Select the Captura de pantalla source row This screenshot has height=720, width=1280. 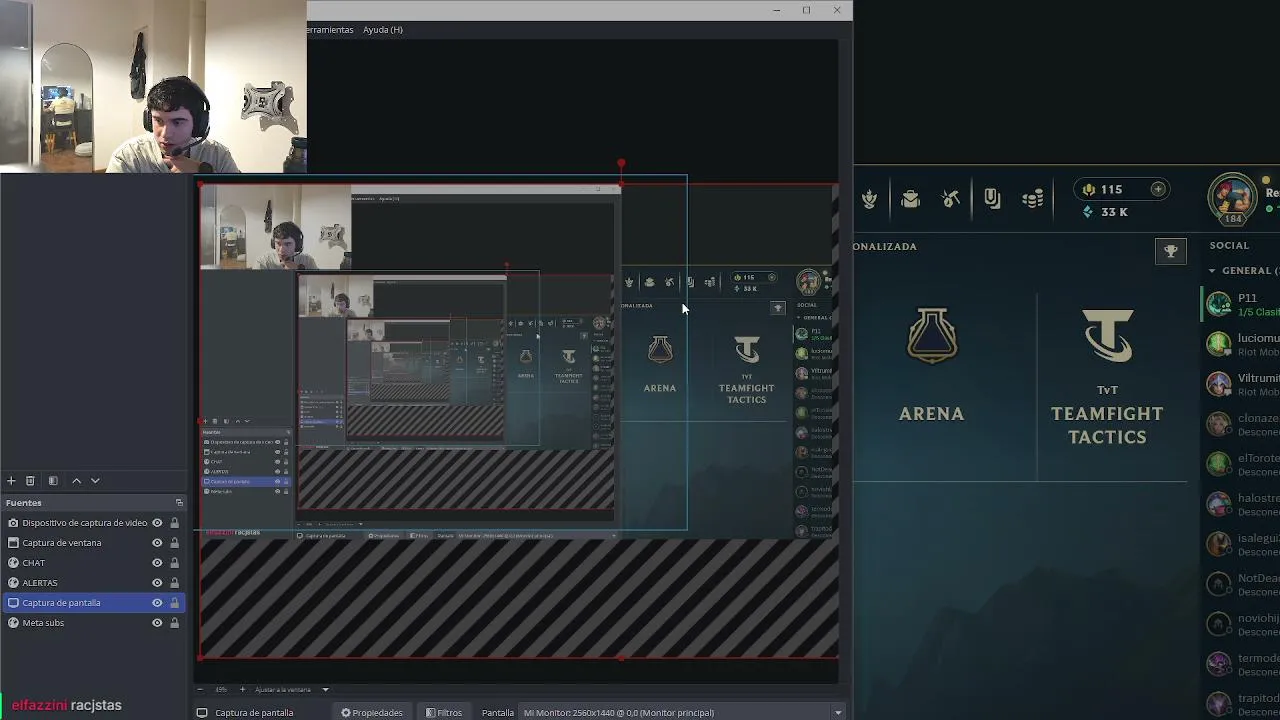[93, 603]
